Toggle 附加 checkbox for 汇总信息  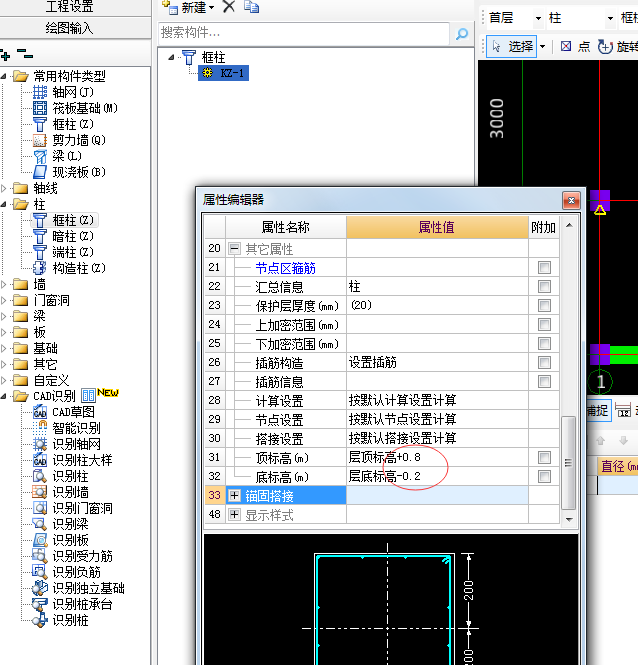544,287
